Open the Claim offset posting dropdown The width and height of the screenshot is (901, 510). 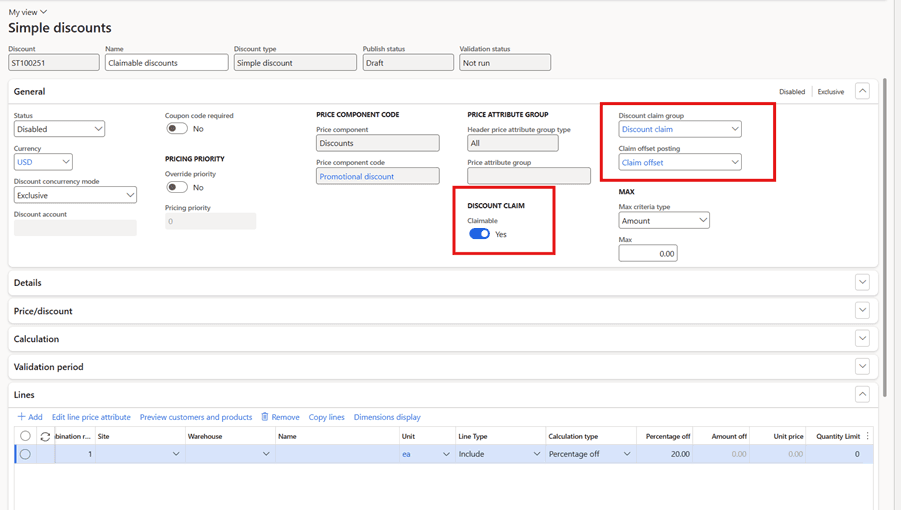tap(680, 163)
